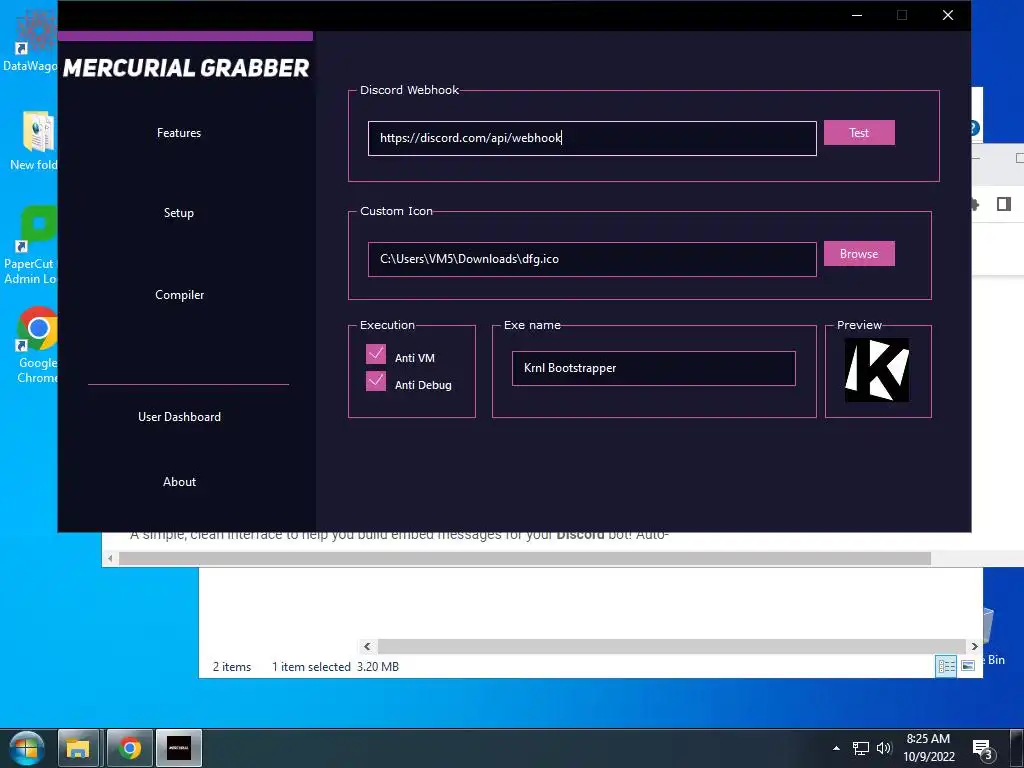Uncheck the Anti VM checkbox

[x=376, y=355]
